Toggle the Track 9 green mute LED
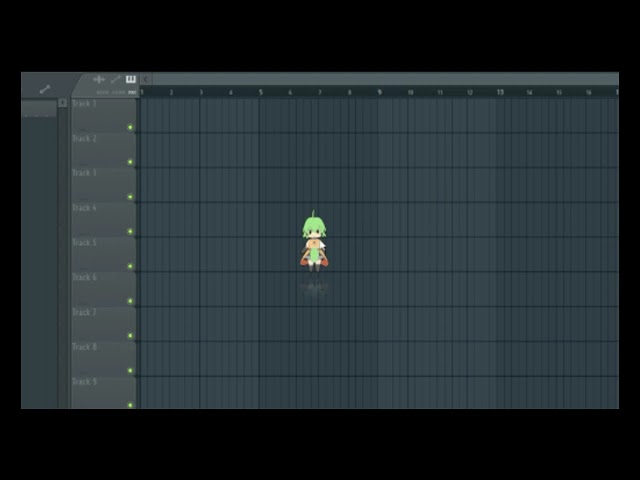This screenshot has width=640, height=480. [130, 405]
